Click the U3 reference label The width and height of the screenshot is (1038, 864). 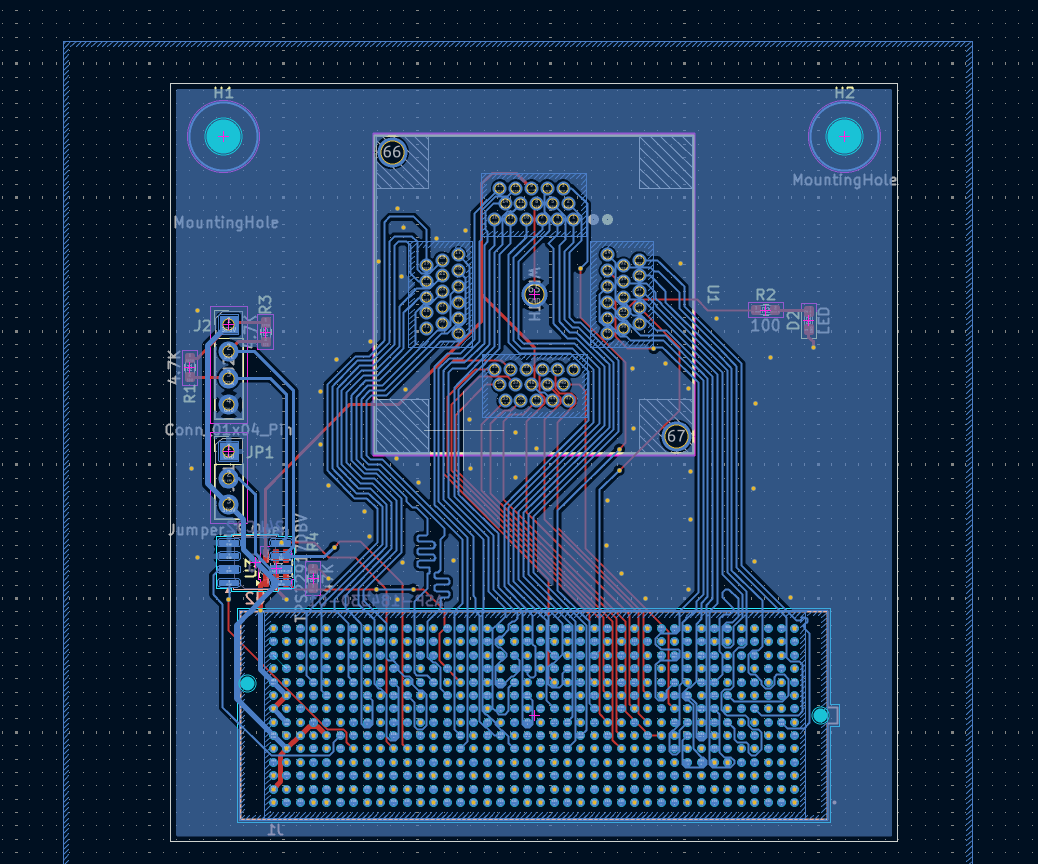(251, 567)
